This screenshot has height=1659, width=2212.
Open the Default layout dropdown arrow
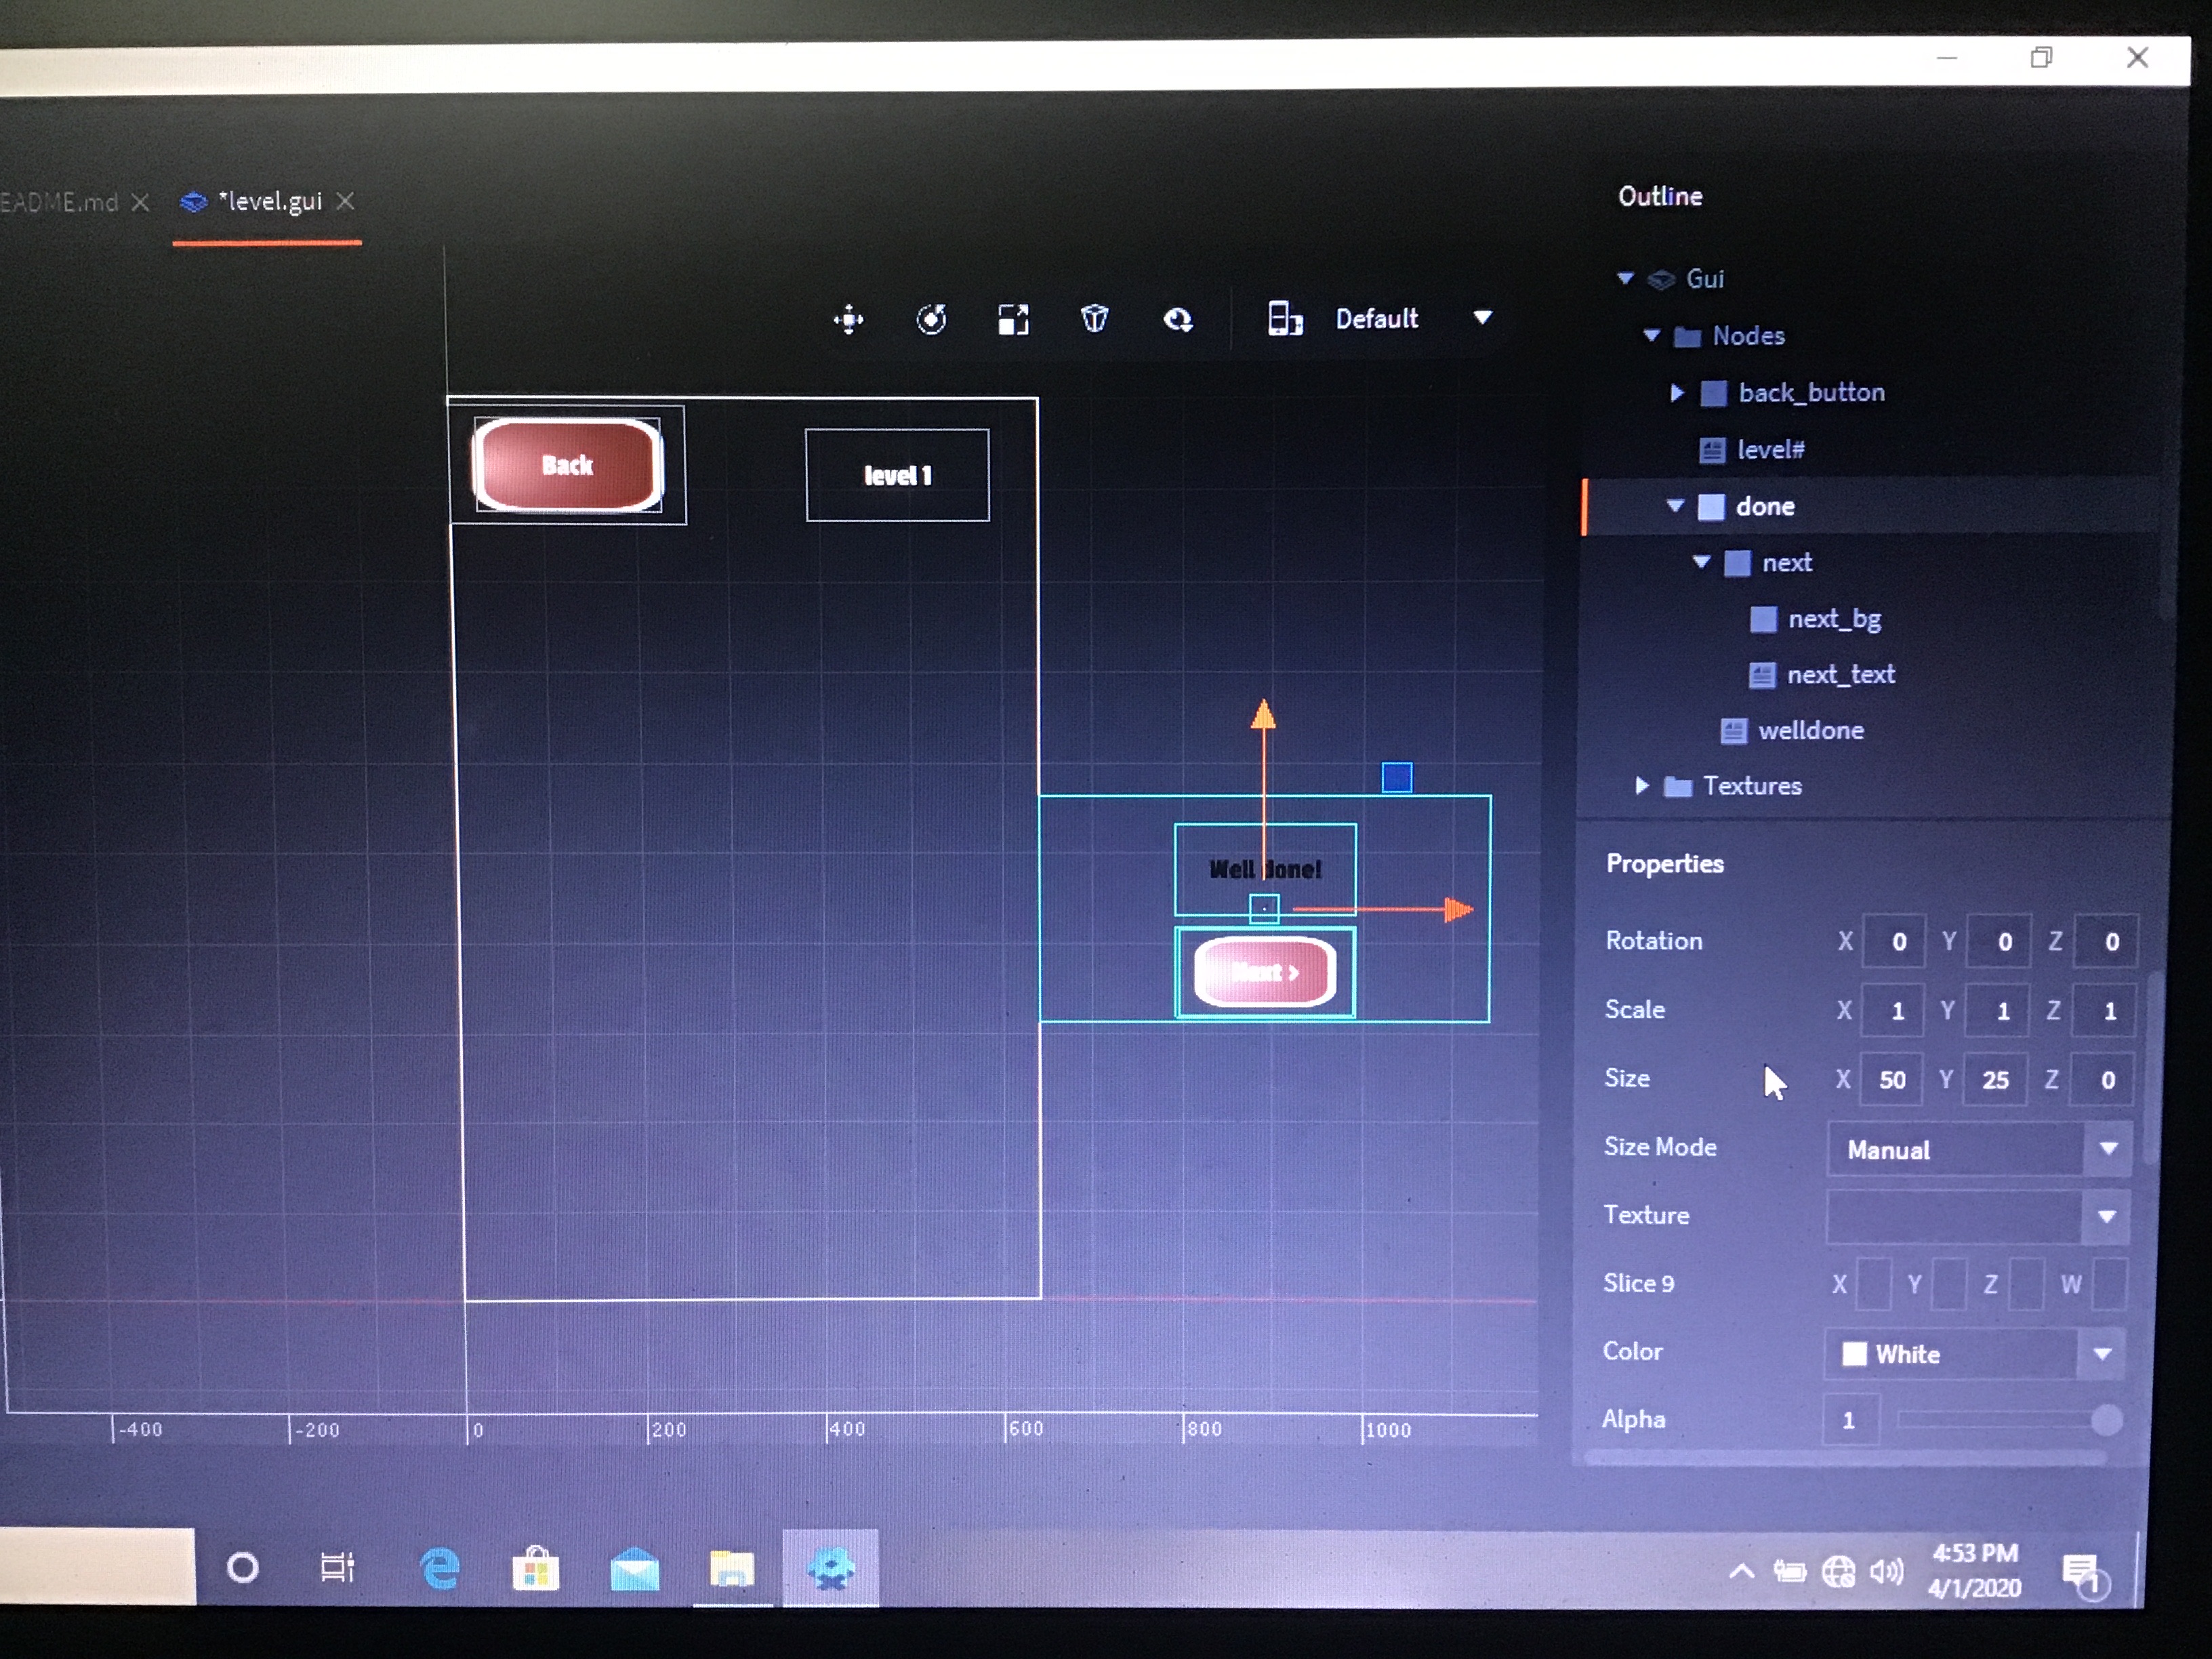1482,318
